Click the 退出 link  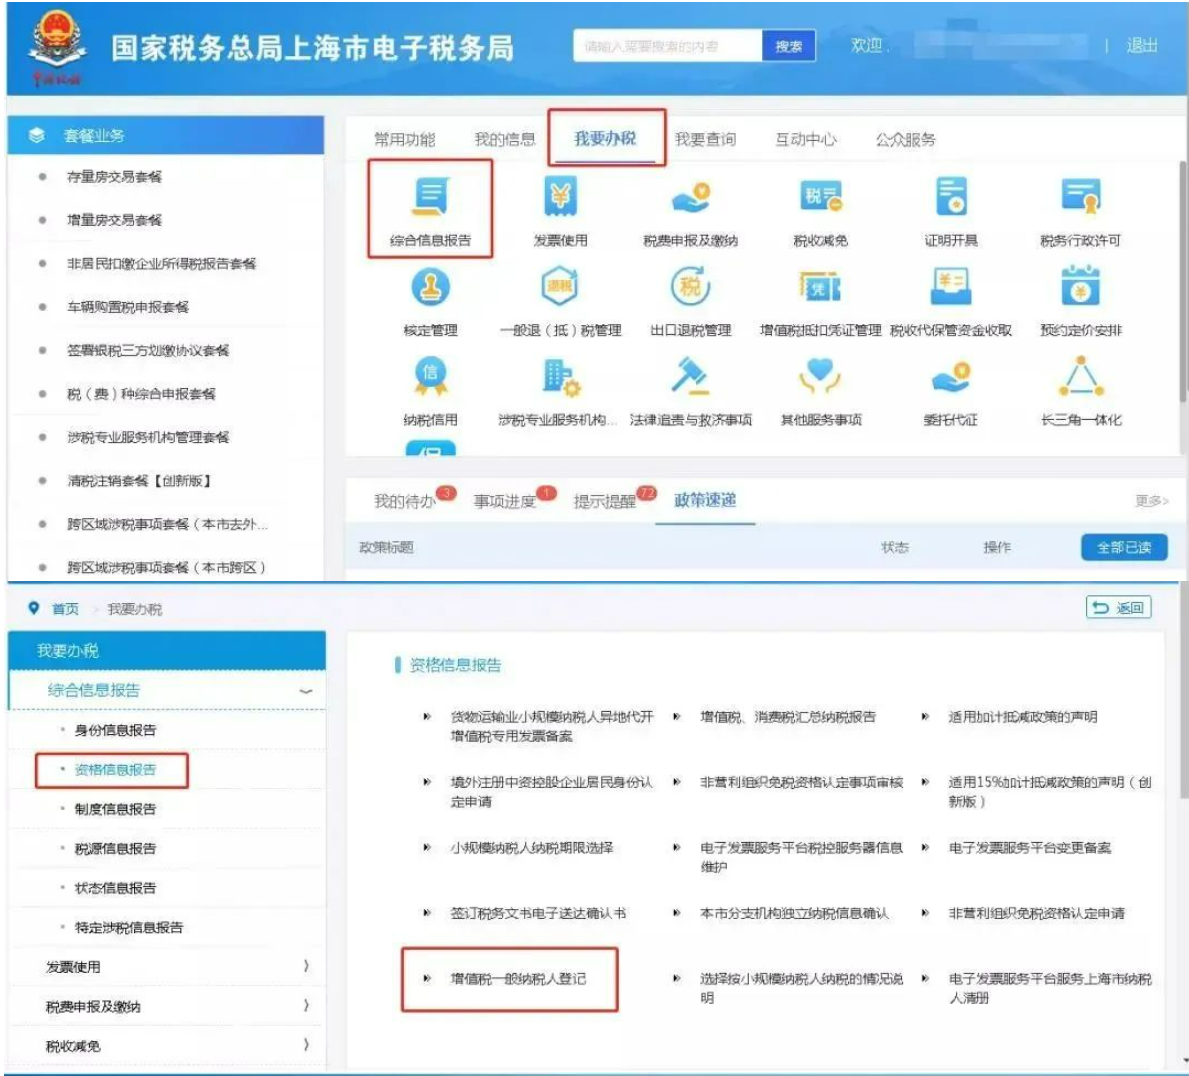[x=1142, y=45]
